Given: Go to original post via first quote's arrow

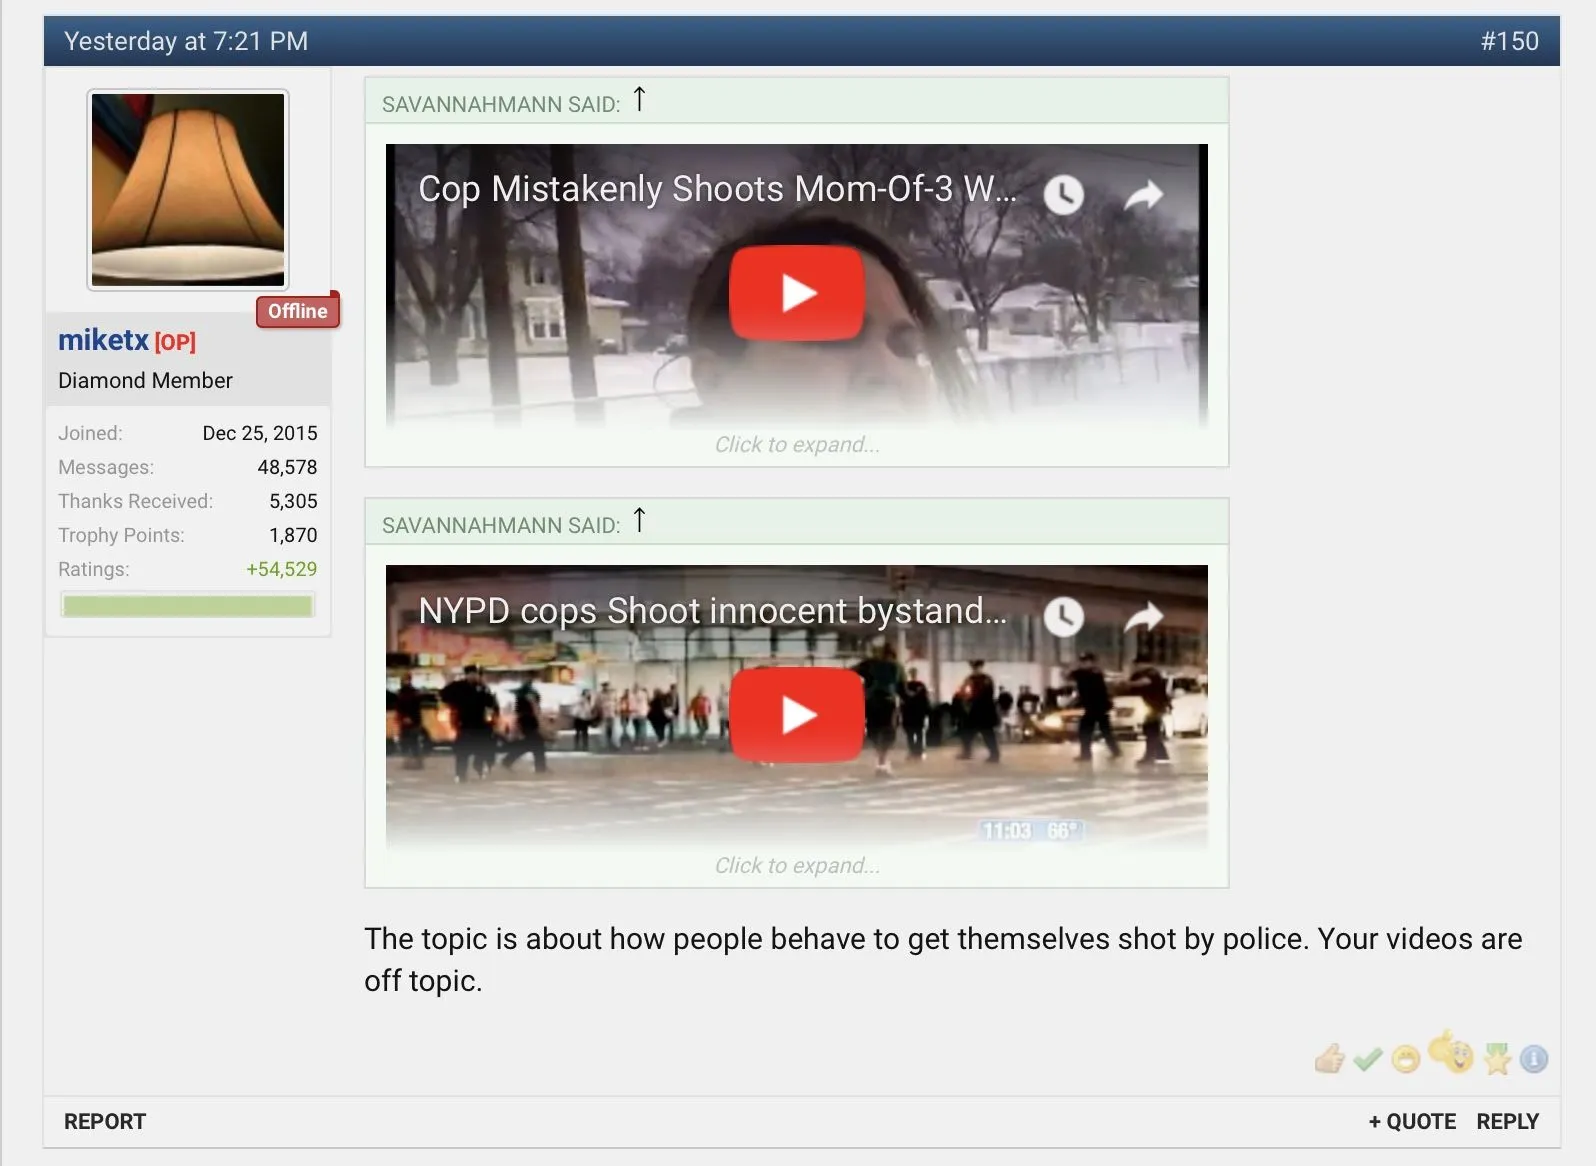Looking at the screenshot, I should [639, 99].
